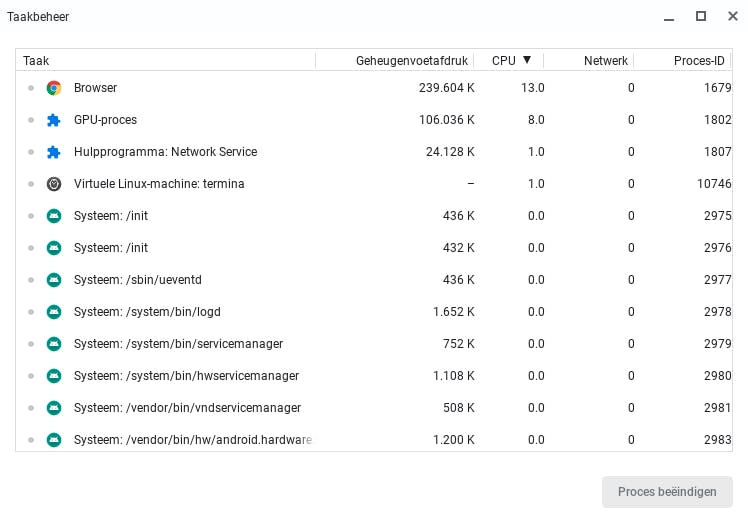Click the Android icon beside /system/bin/servicemanager

coord(54,344)
